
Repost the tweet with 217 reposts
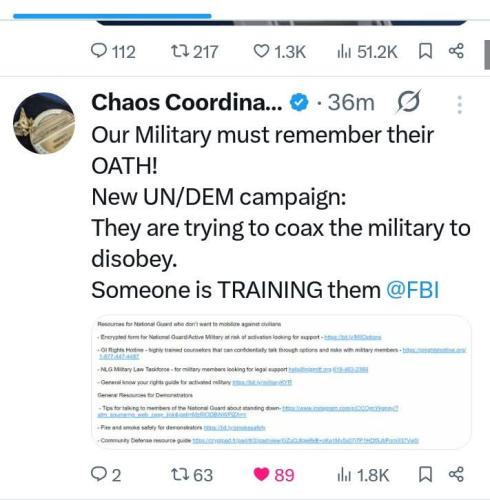pyautogui.click(x=194, y=52)
